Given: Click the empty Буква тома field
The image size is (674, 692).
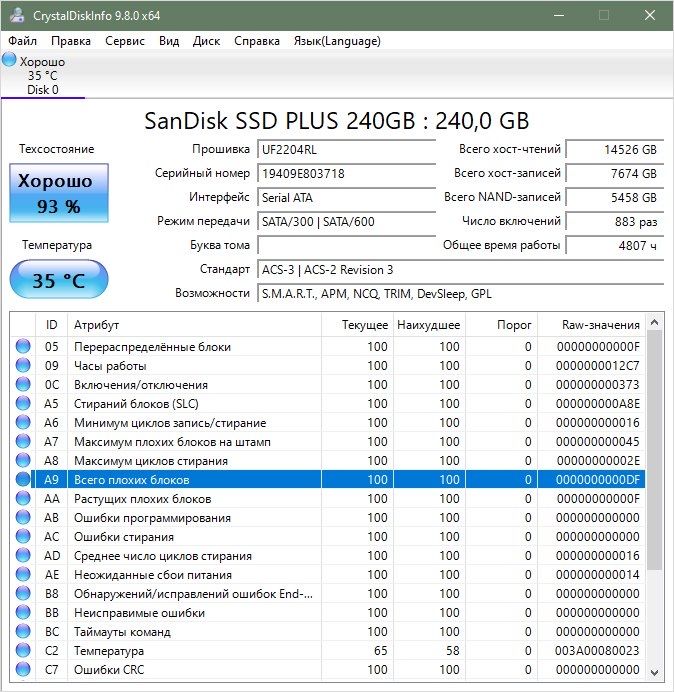Looking at the screenshot, I should 346,245.
